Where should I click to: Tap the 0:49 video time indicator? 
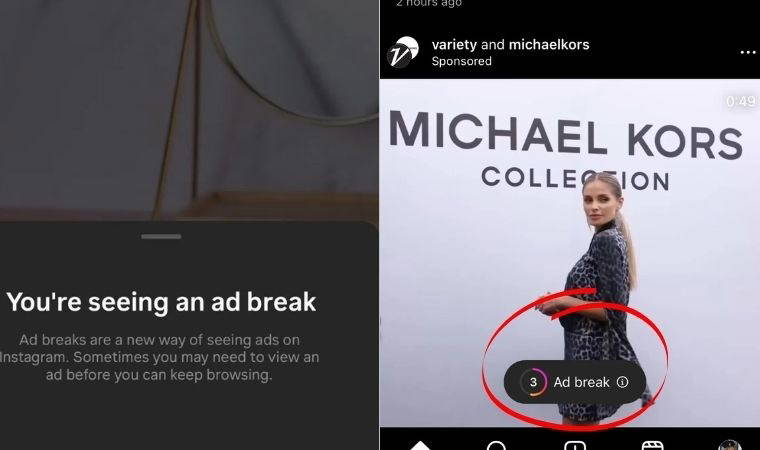pyautogui.click(x=741, y=101)
